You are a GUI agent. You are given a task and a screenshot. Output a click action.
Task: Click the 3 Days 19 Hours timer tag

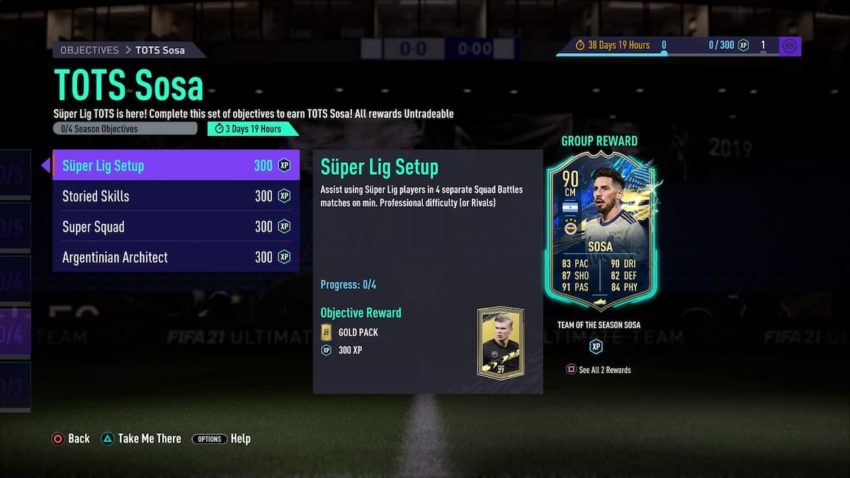(252, 129)
